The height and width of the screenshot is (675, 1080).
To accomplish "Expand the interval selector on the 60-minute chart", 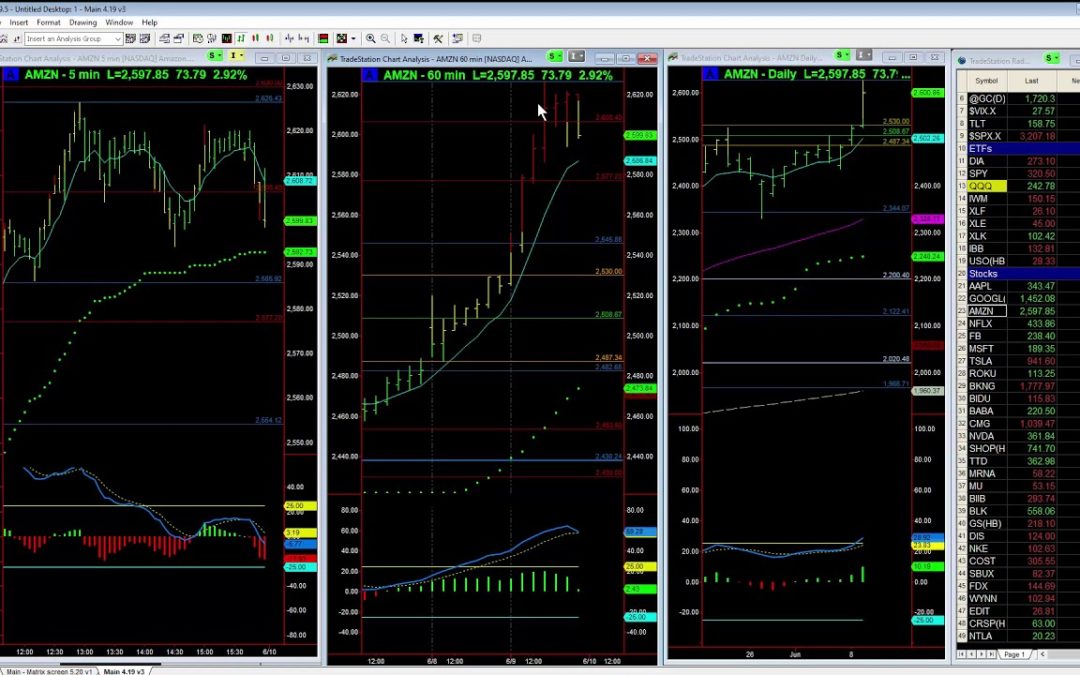I will [x=577, y=57].
